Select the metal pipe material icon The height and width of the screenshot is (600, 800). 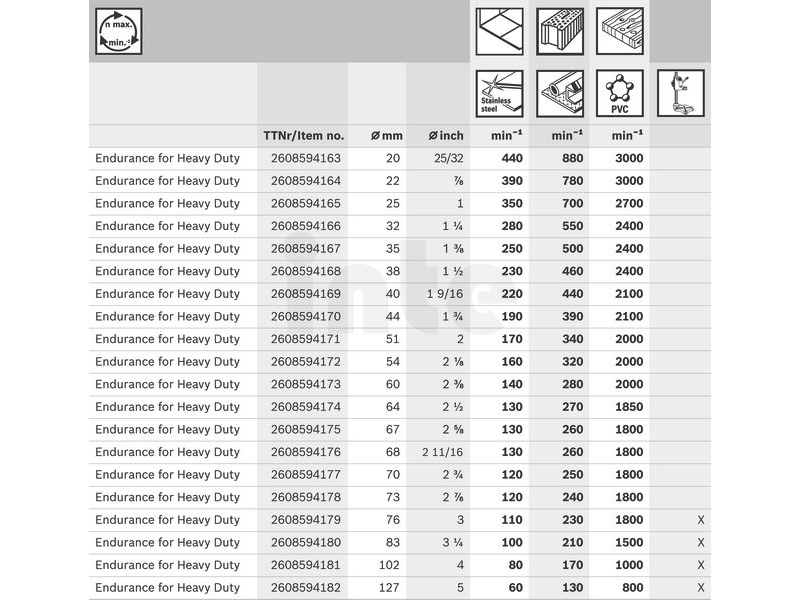tap(559, 93)
